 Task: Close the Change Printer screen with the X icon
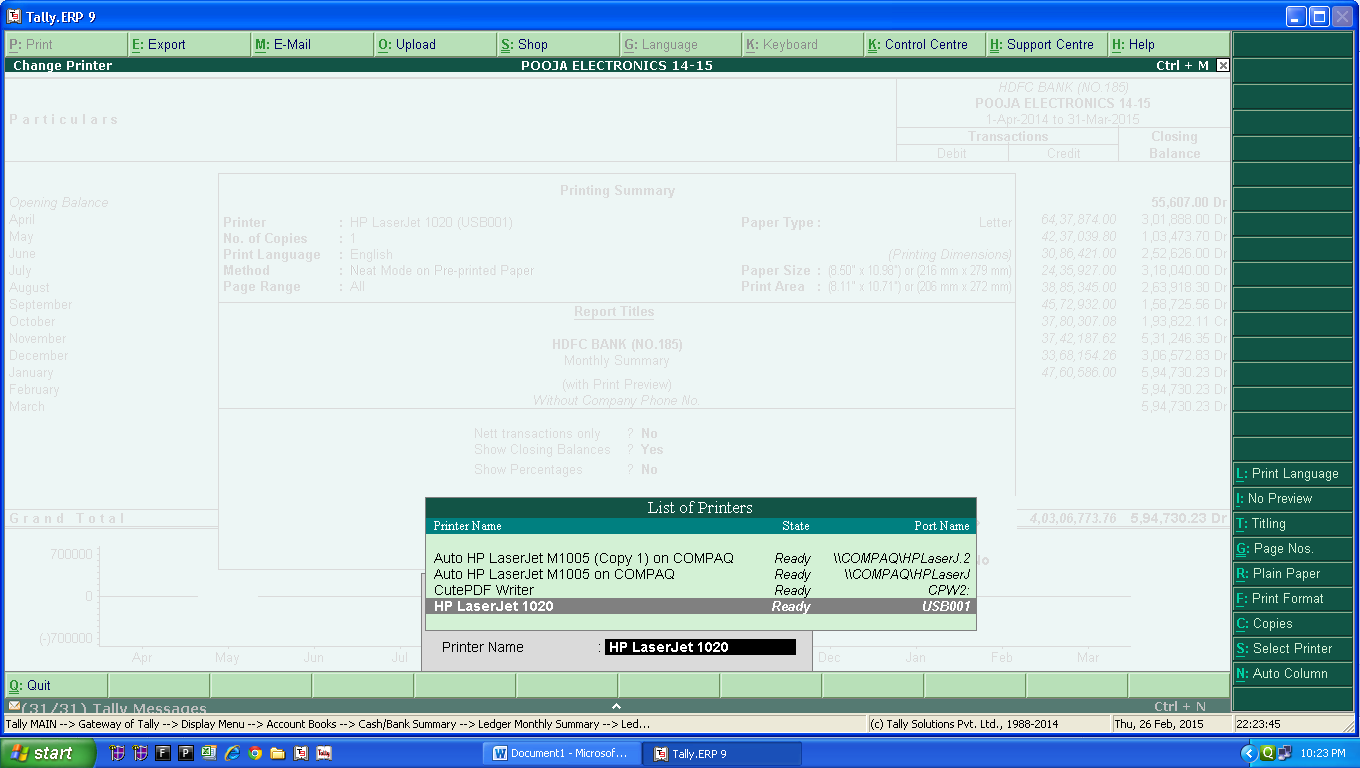[1222, 66]
